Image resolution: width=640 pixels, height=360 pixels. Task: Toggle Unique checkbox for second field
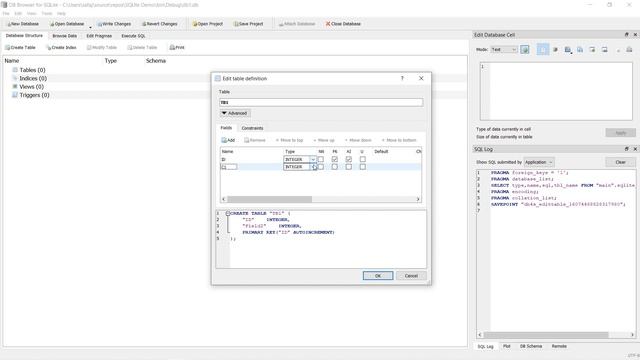click(362, 167)
